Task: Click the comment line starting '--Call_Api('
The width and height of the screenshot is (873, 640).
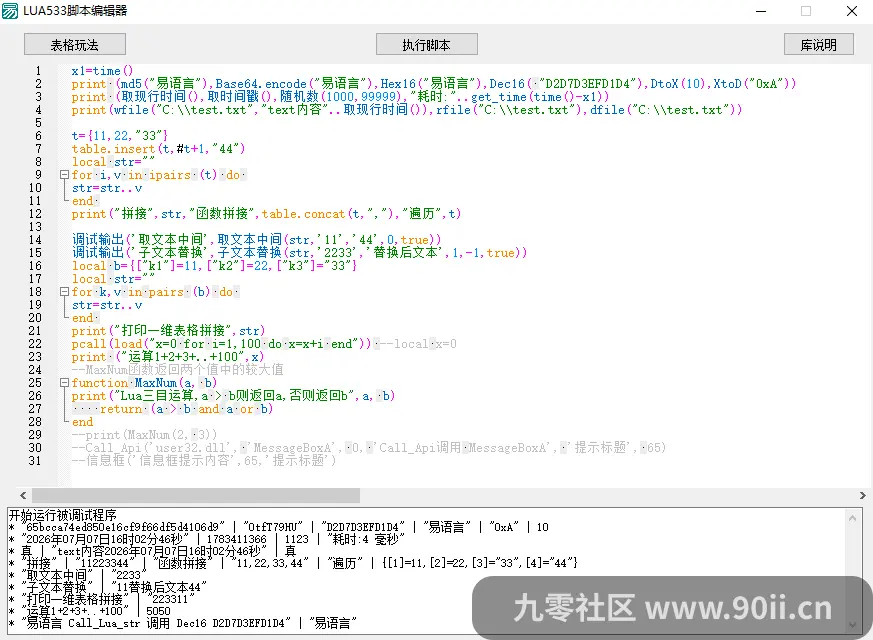Action: (x=369, y=448)
